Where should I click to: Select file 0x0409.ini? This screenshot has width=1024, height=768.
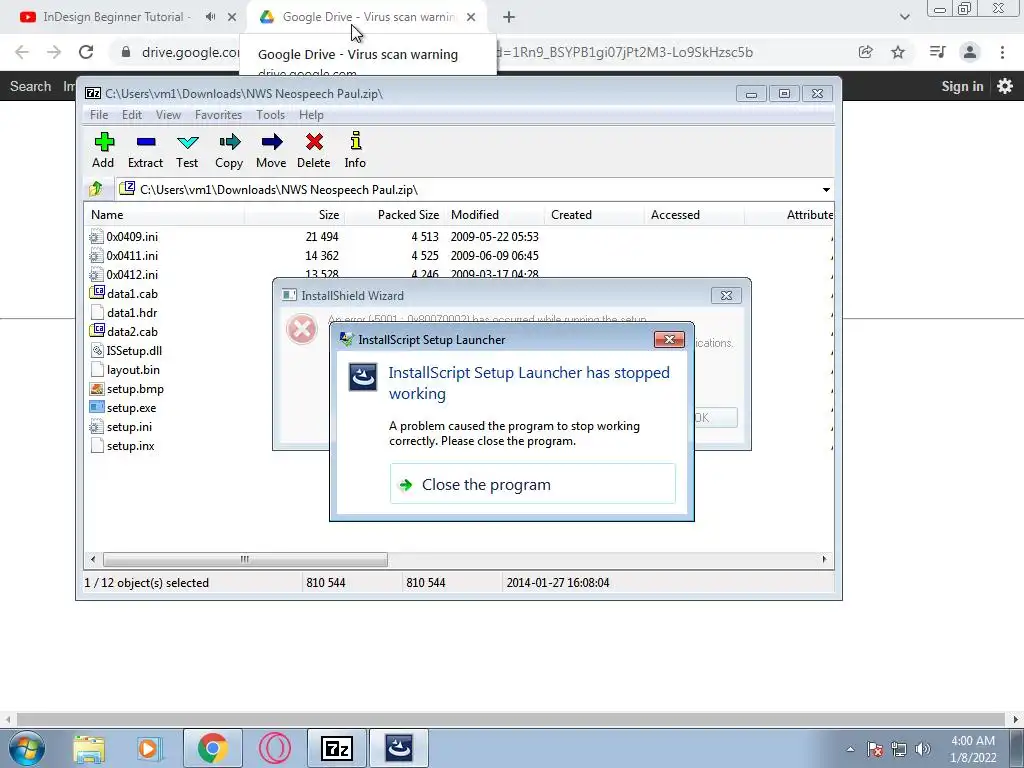[132, 236]
